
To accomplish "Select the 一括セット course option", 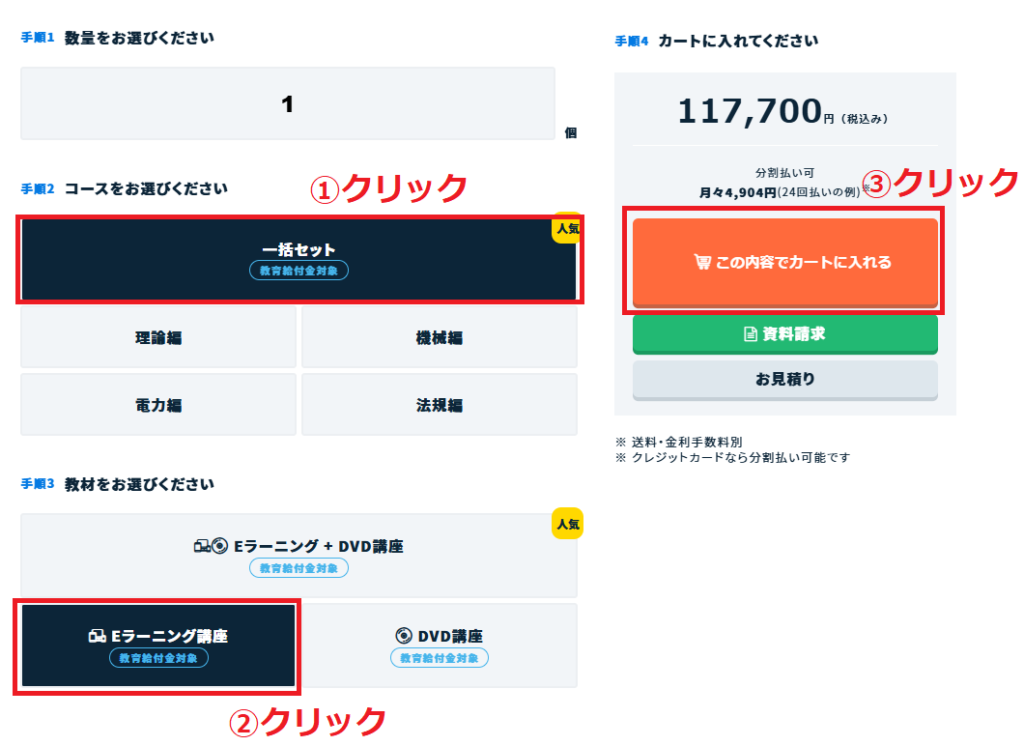I will click(x=299, y=259).
